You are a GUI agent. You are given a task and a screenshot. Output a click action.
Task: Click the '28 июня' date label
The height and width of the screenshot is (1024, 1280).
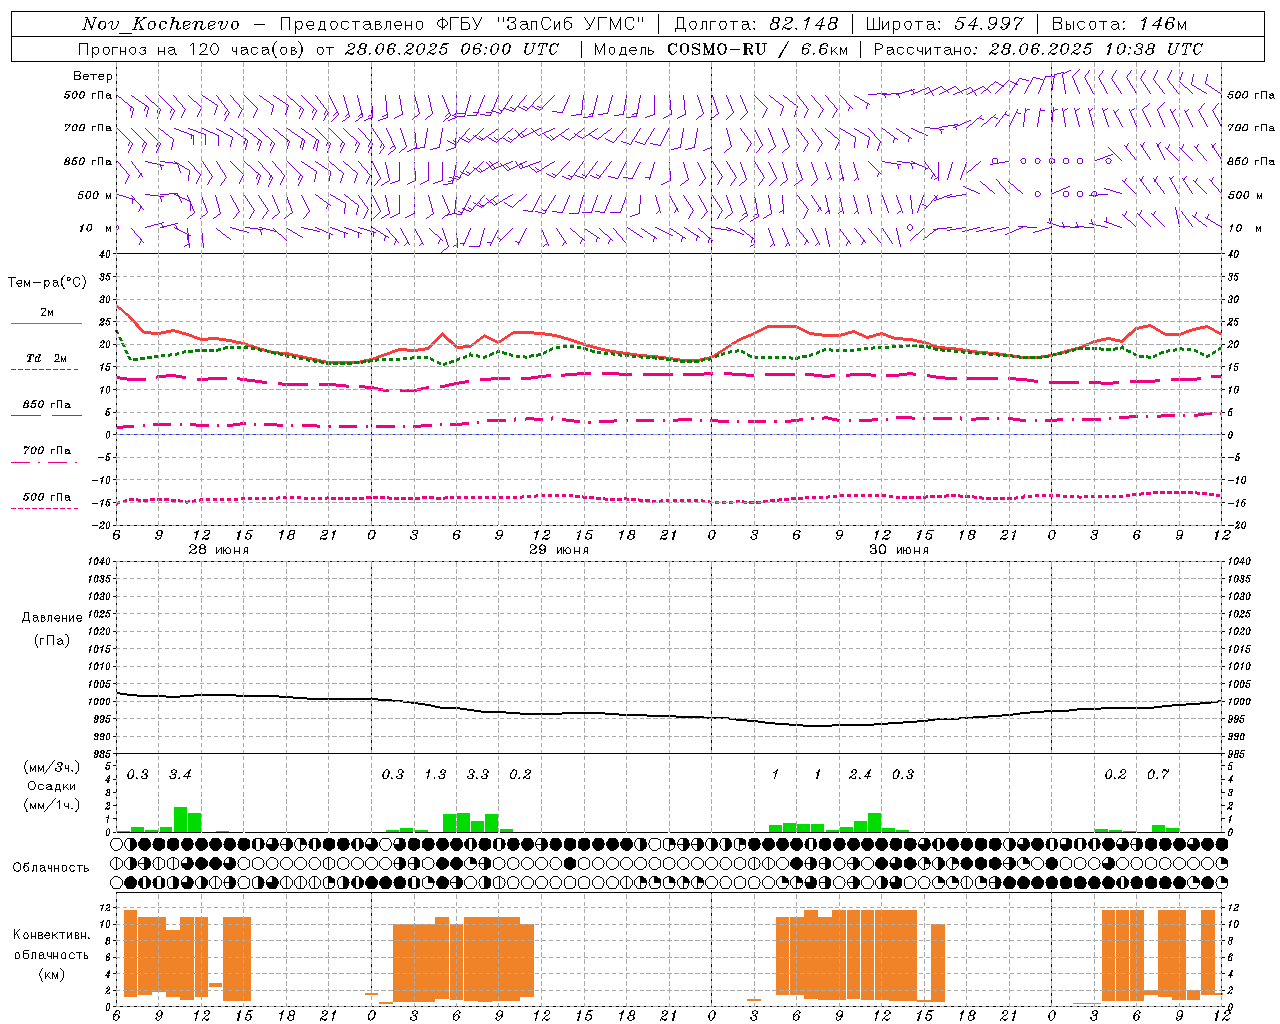[219, 550]
